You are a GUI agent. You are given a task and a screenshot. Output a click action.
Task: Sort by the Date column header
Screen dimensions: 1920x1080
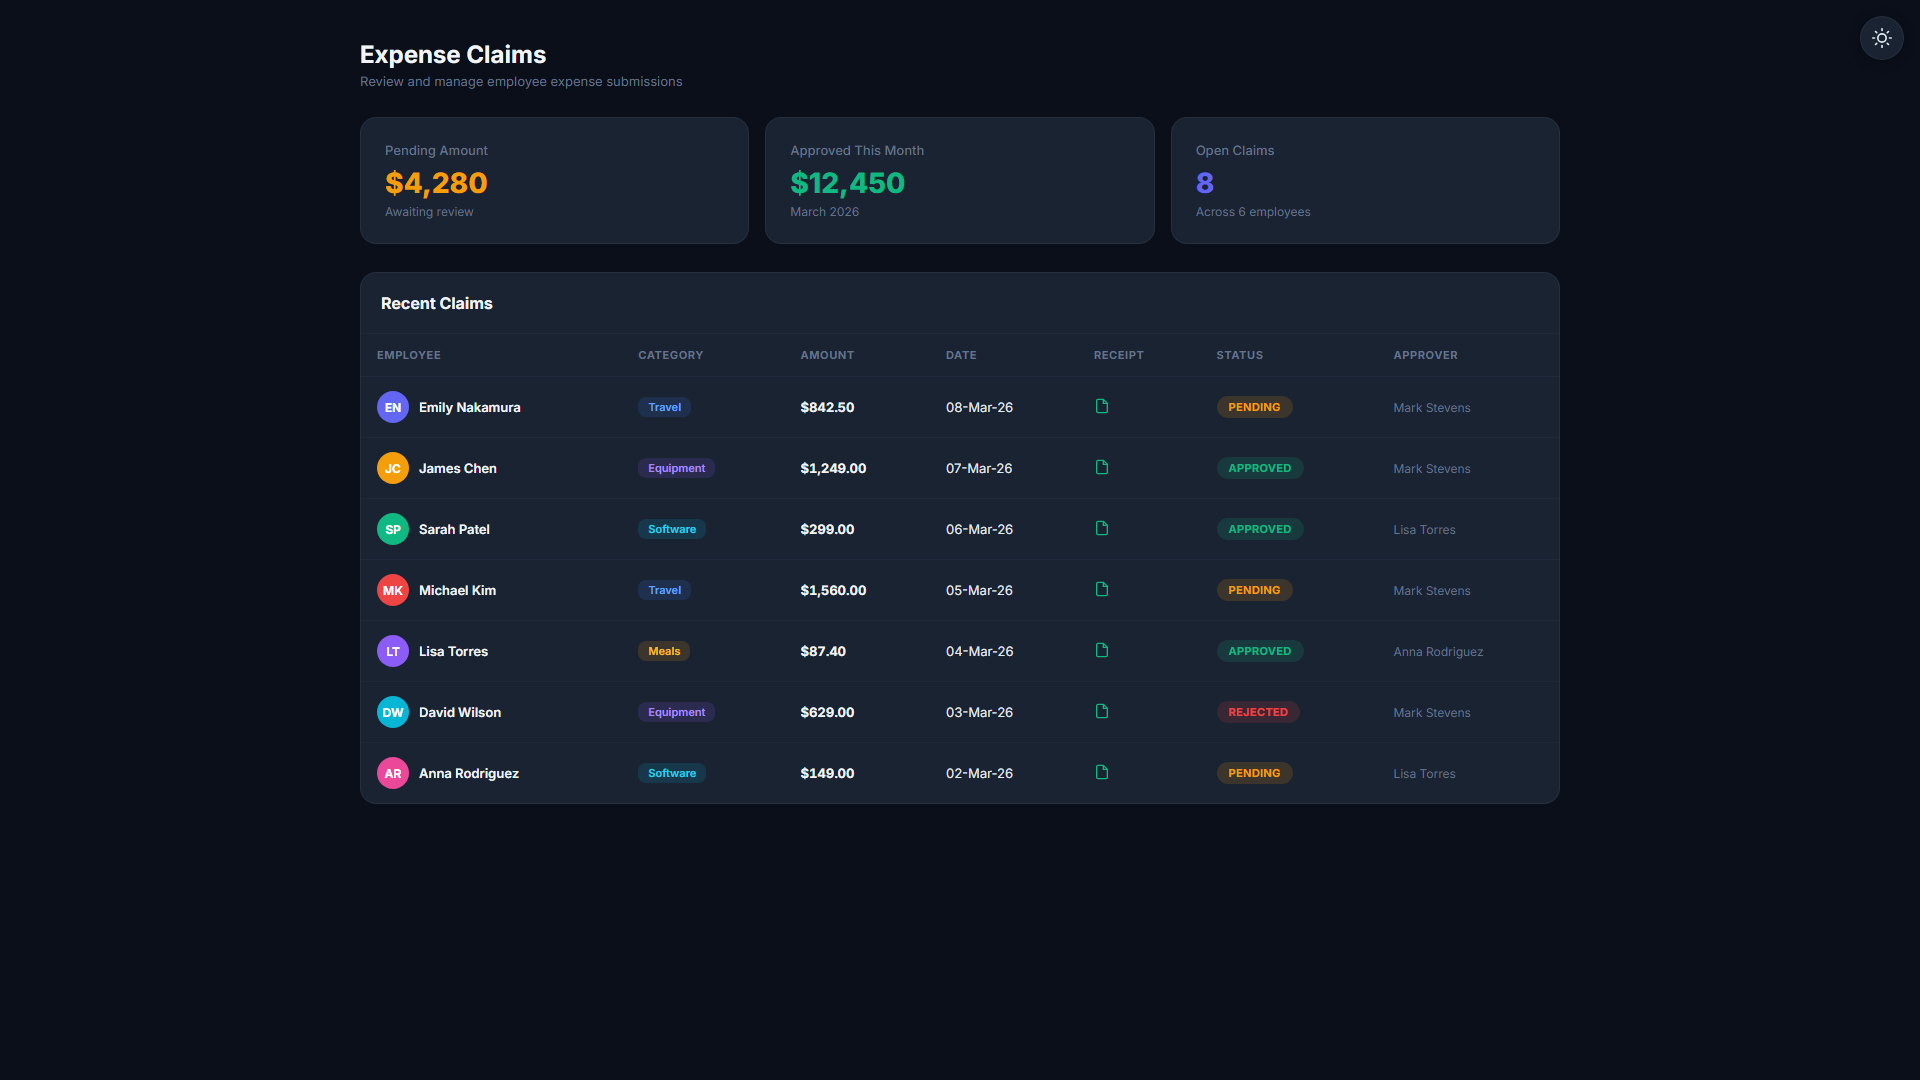pyautogui.click(x=961, y=355)
